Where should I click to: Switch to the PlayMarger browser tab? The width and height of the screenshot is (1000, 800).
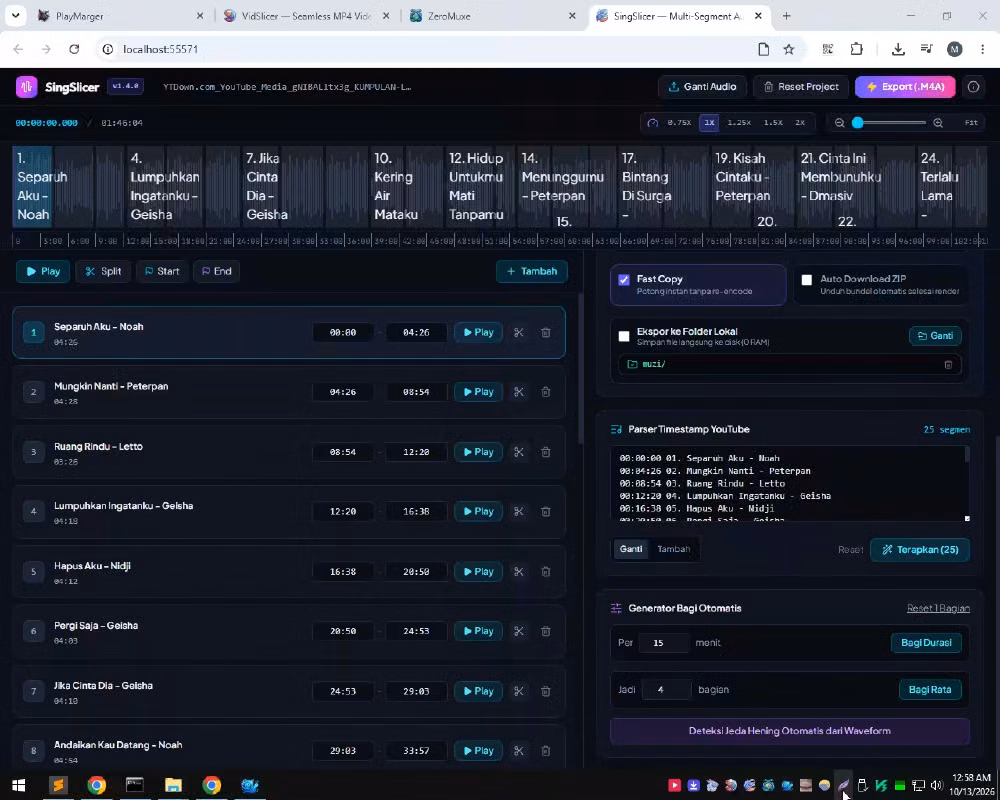pyautogui.click(x=118, y=16)
